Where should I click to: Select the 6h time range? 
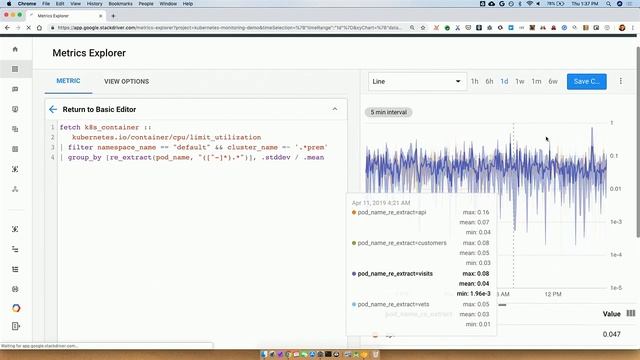point(489,81)
